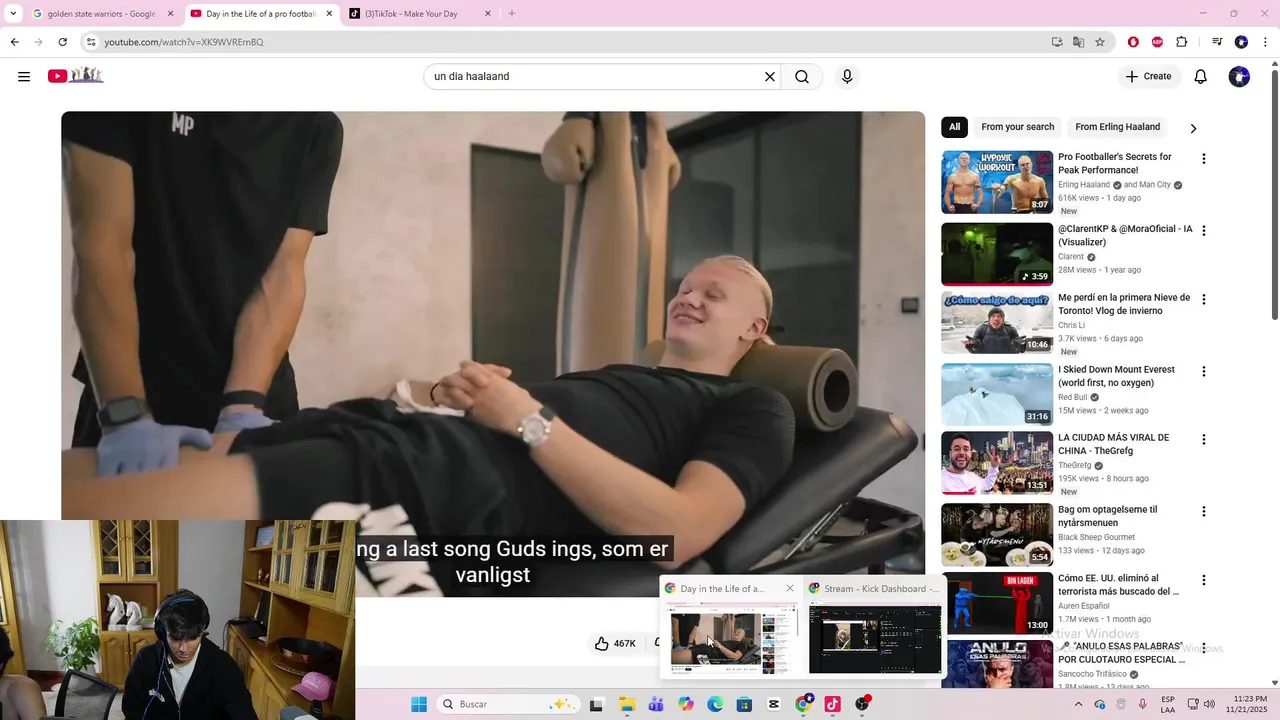
Task: Open options for Bag om optagelserne video
Action: (x=1204, y=511)
